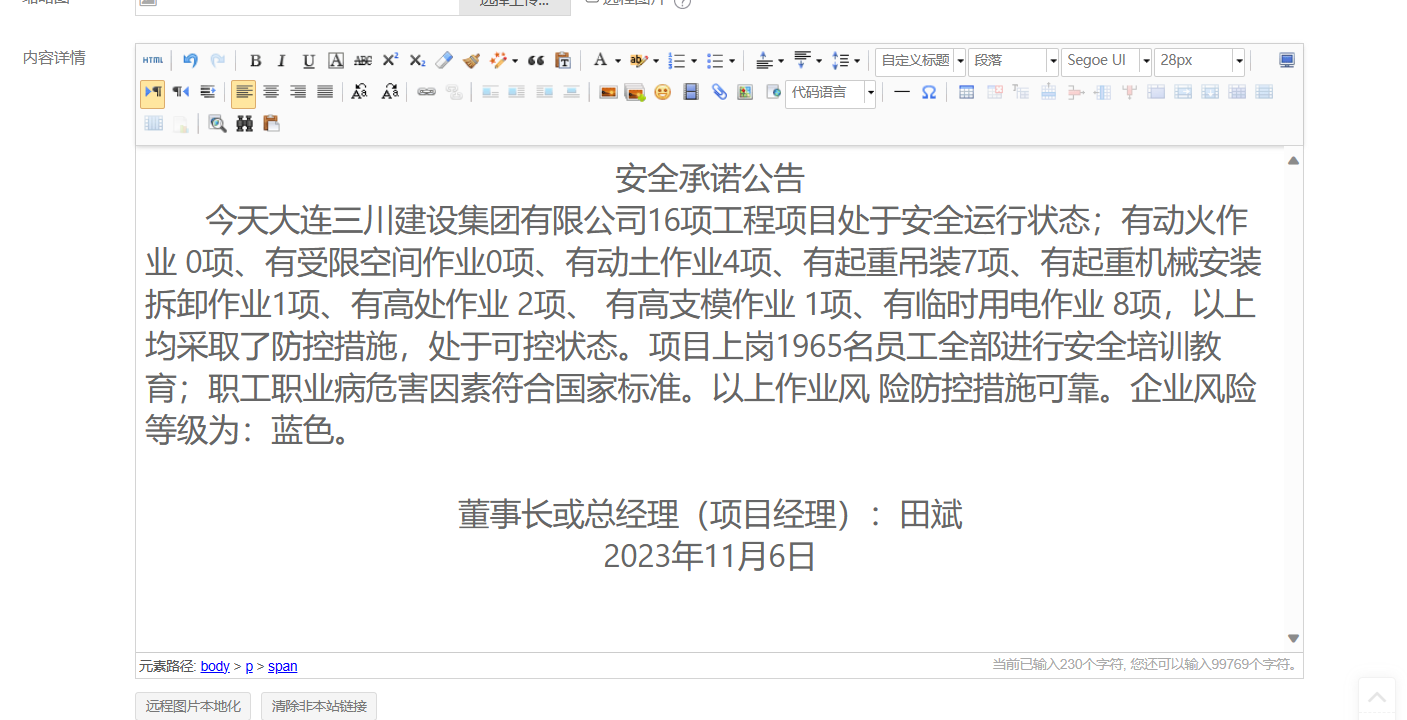The height and width of the screenshot is (720, 1407).
Task: Toggle bold formatting
Action: tap(255, 61)
